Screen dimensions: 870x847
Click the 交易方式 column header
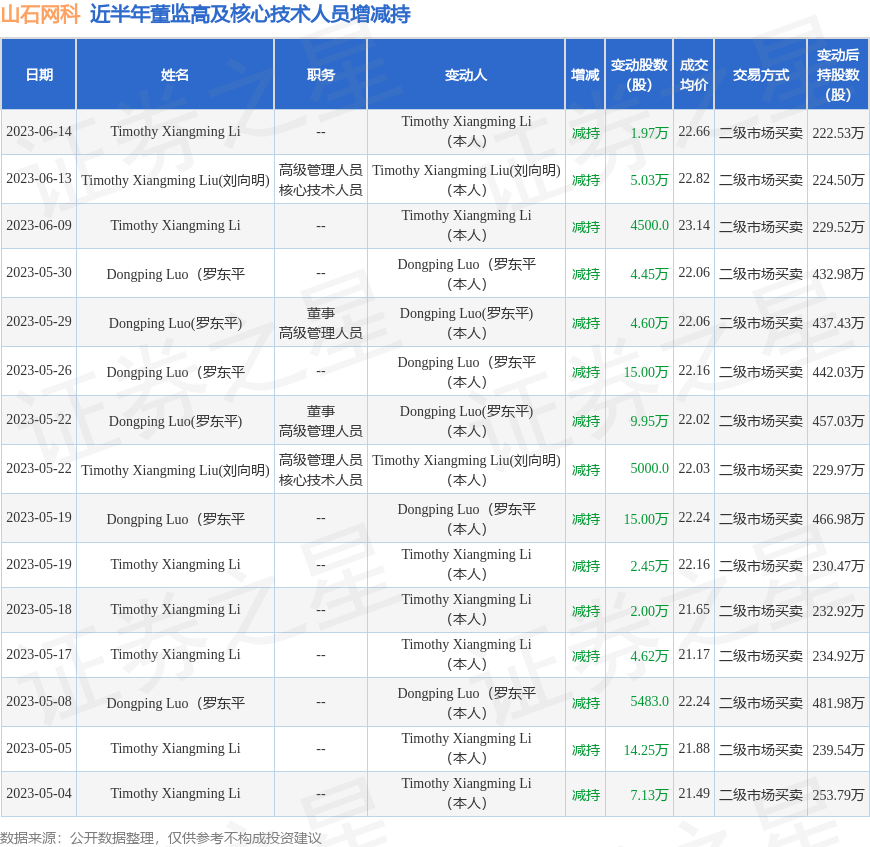pos(761,74)
